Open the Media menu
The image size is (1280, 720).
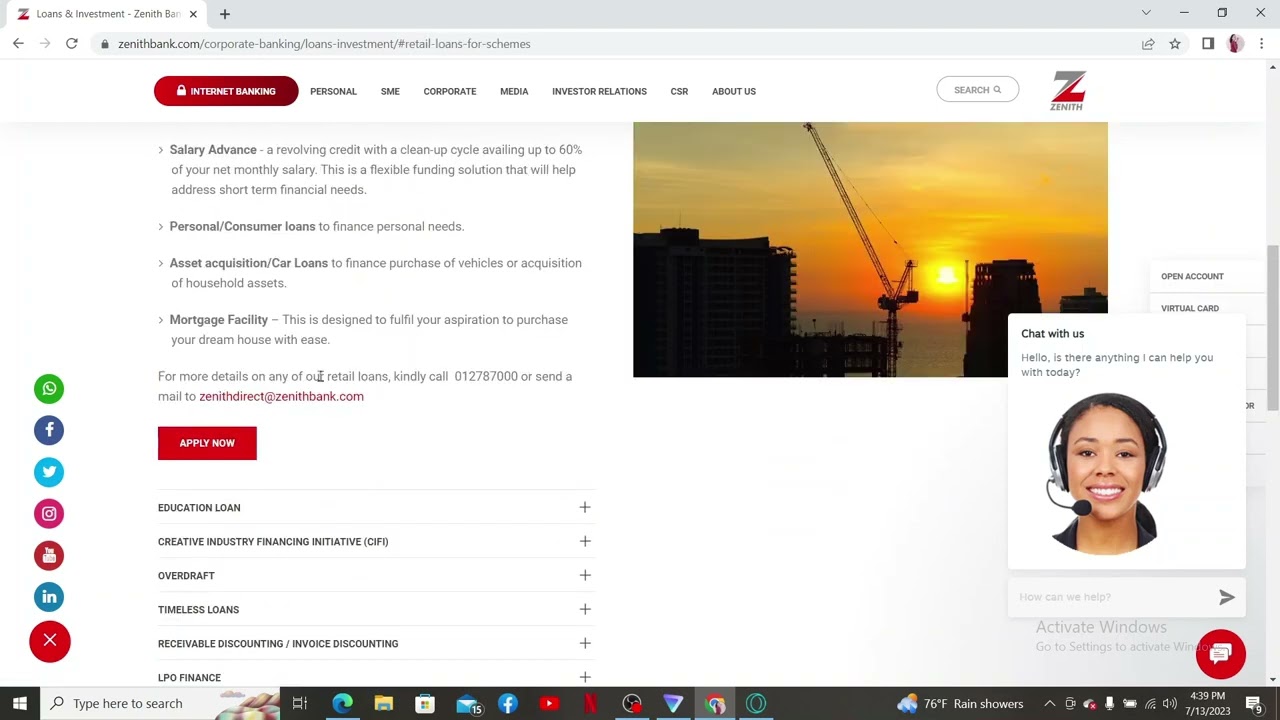tap(514, 91)
